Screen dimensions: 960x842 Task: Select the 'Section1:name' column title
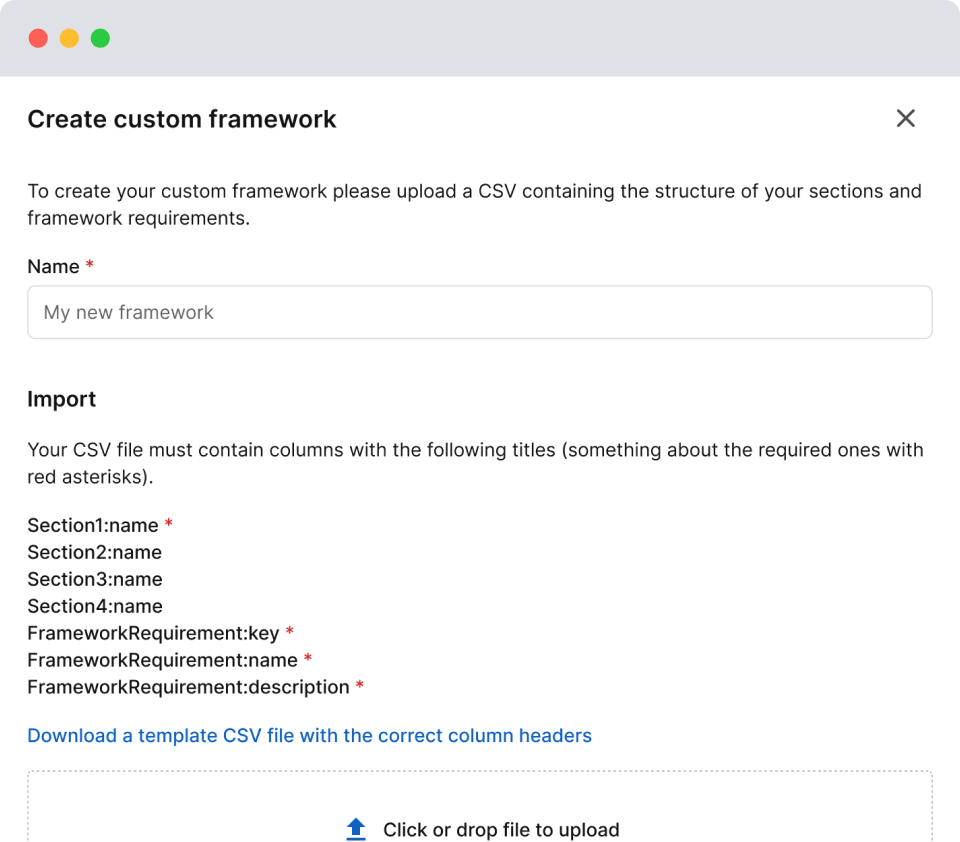pyautogui.click(x=93, y=525)
